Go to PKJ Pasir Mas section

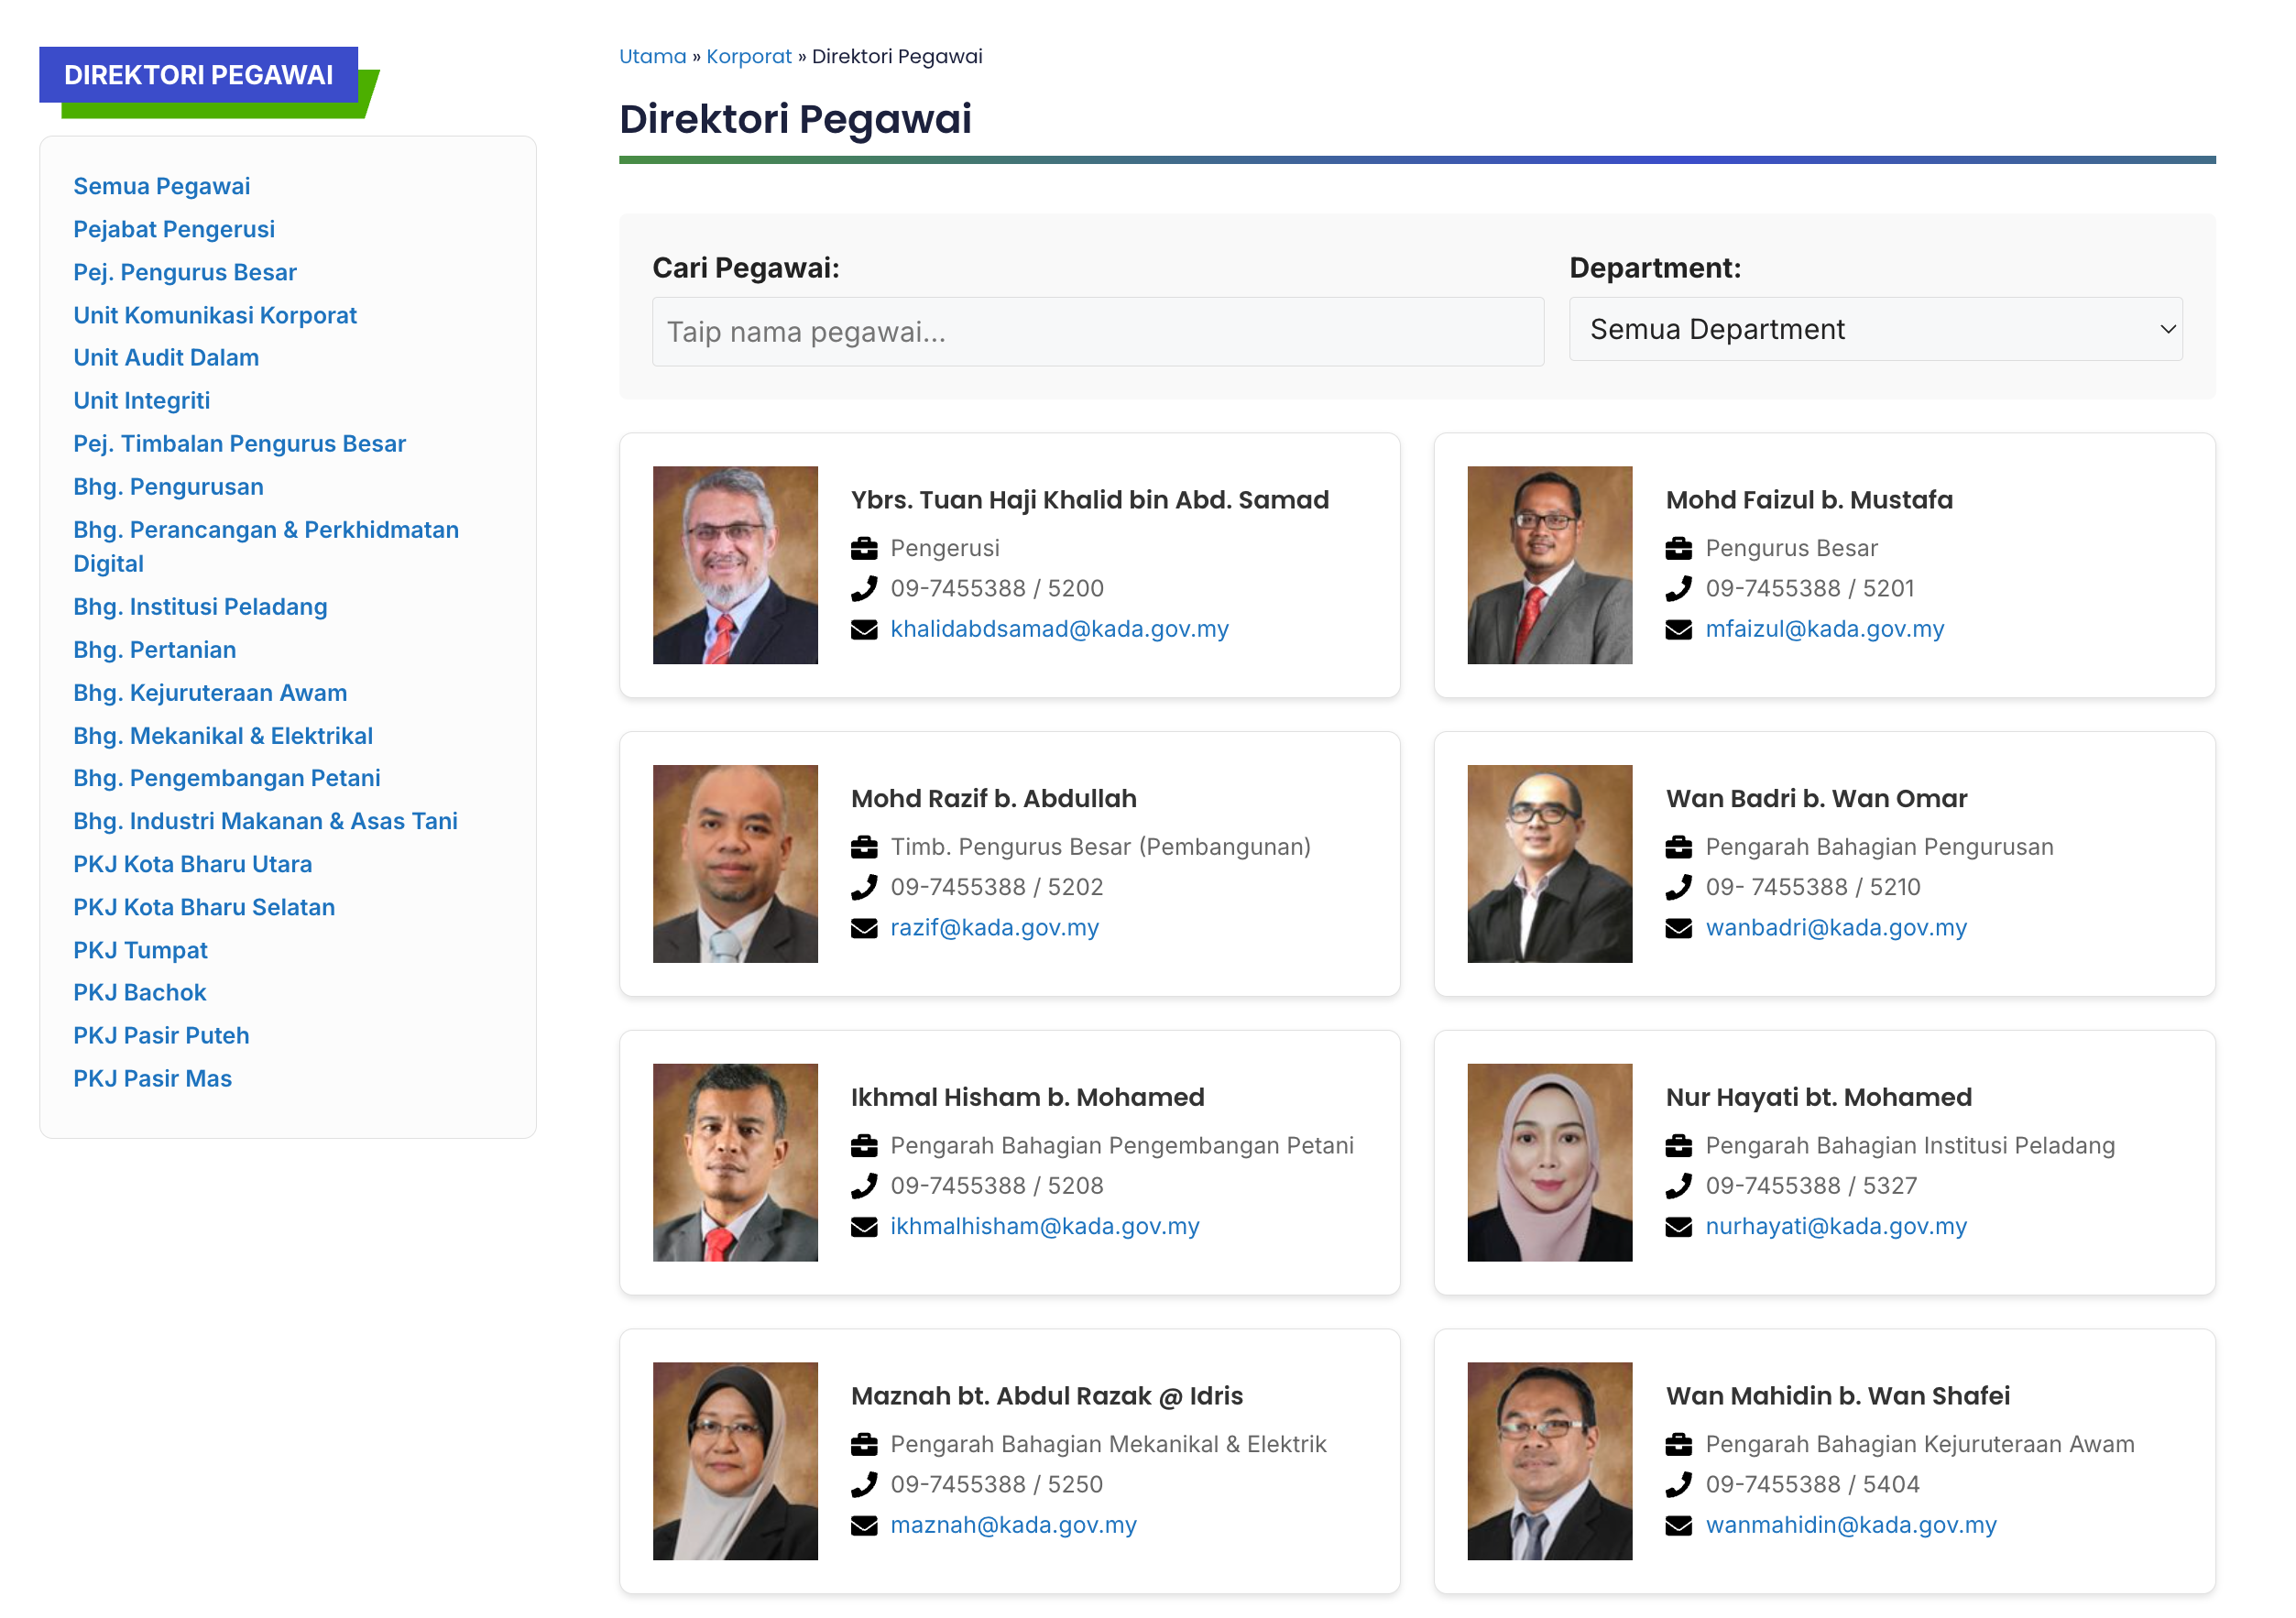click(152, 1078)
